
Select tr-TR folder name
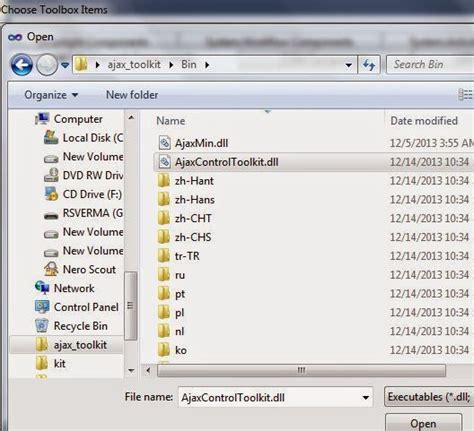187,256
